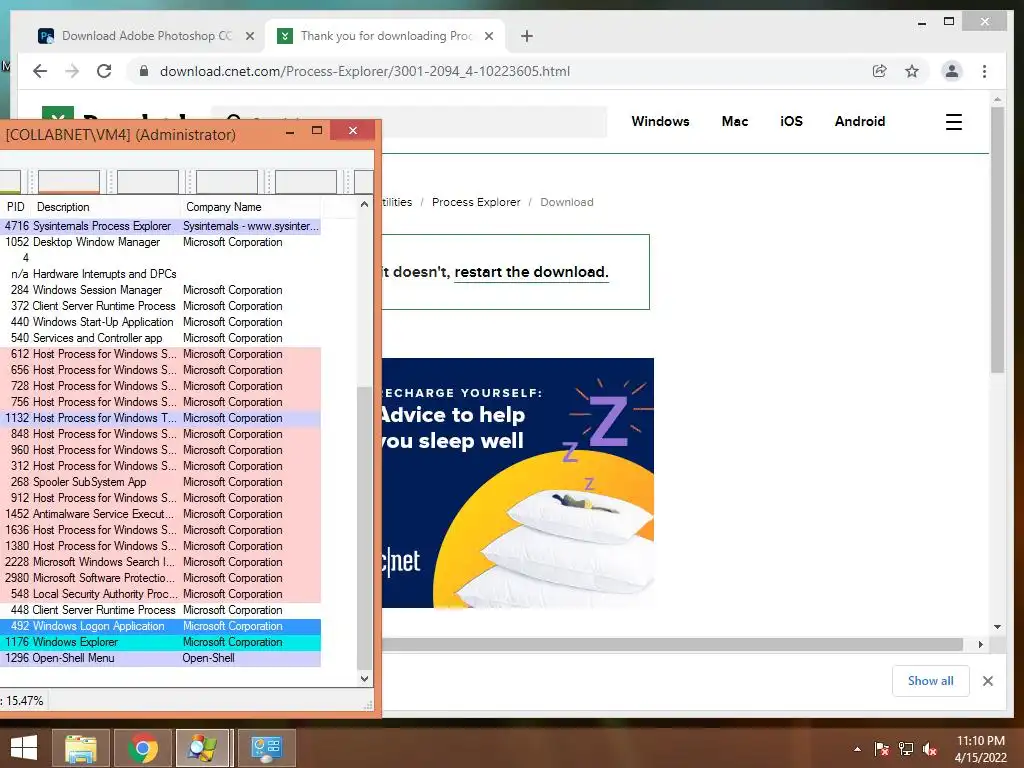Click the restart the download link
The height and width of the screenshot is (768, 1024).
pos(531,272)
